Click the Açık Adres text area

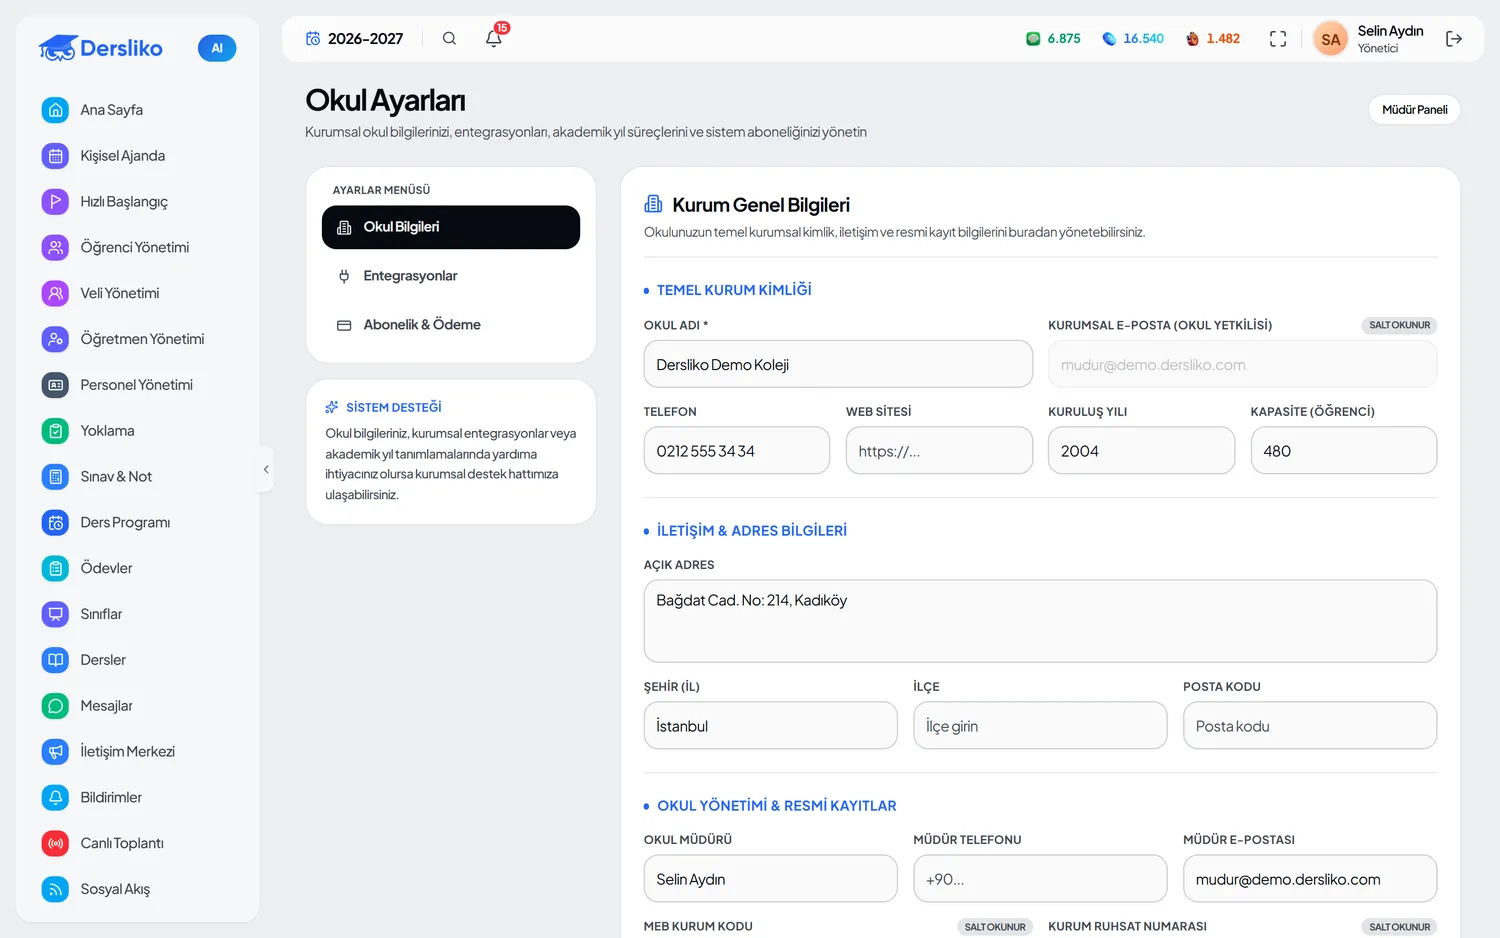coord(1040,621)
